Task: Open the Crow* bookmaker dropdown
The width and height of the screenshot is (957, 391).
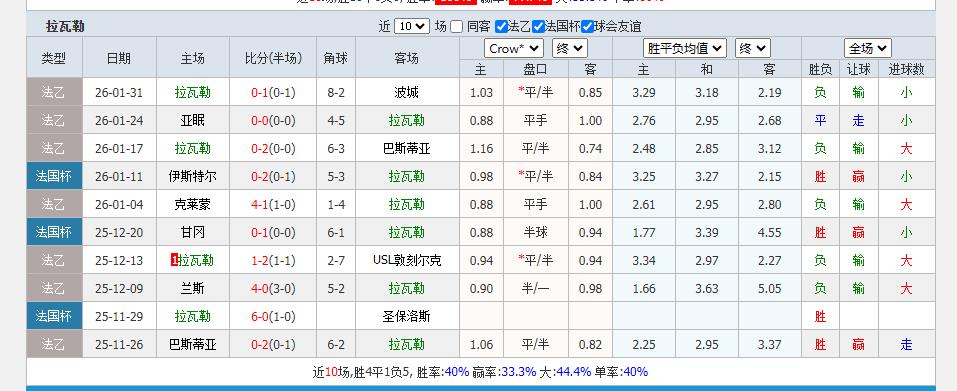Action: [514, 48]
